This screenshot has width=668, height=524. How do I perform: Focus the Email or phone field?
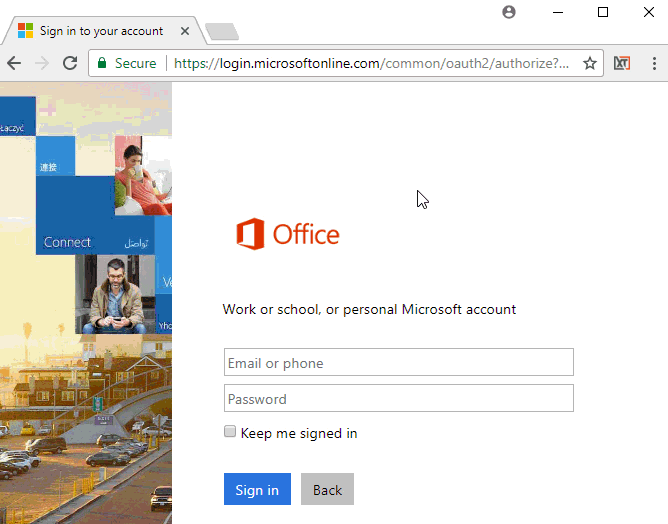click(x=398, y=362)
